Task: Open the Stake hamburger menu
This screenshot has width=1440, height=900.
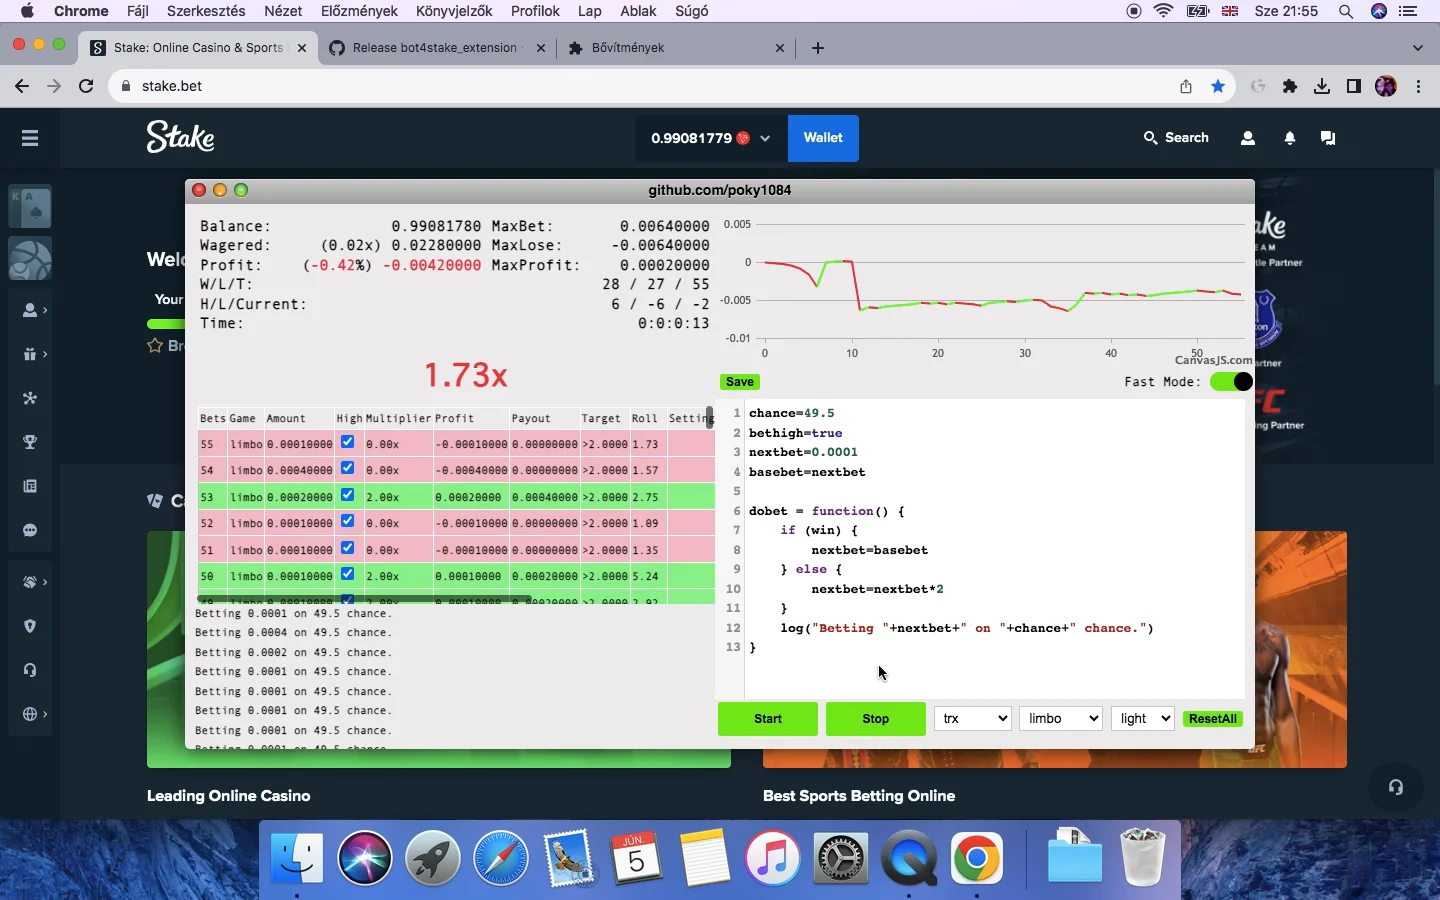Action: (x=30, y=138)
